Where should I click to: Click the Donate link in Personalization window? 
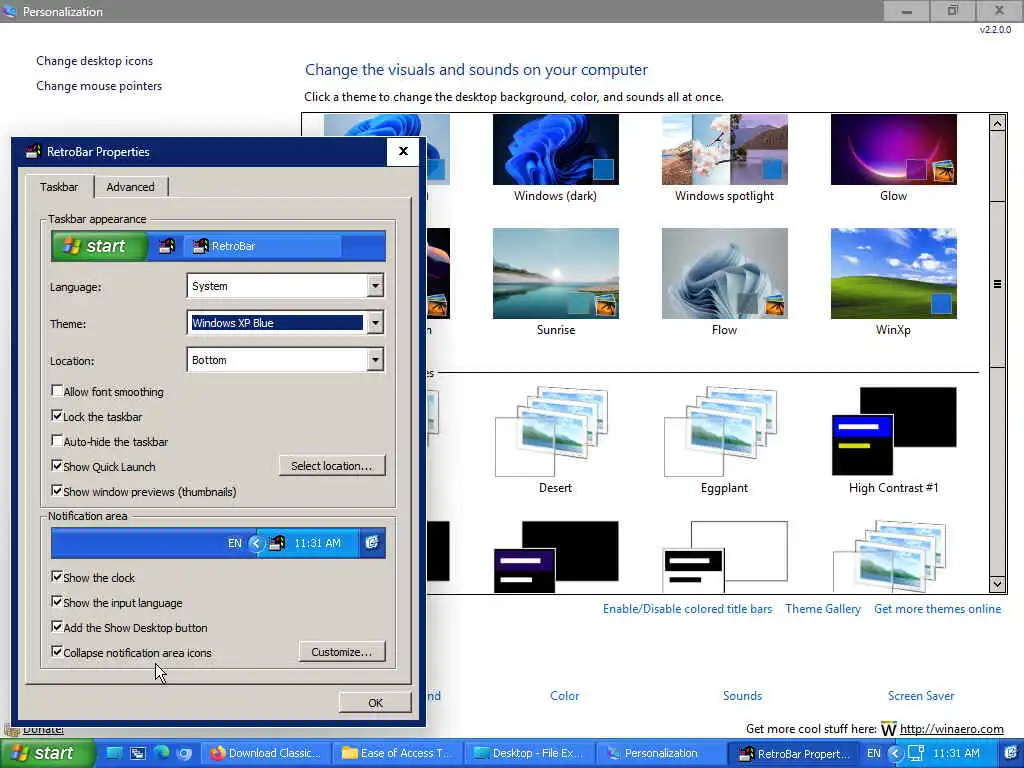coord(43,729)
